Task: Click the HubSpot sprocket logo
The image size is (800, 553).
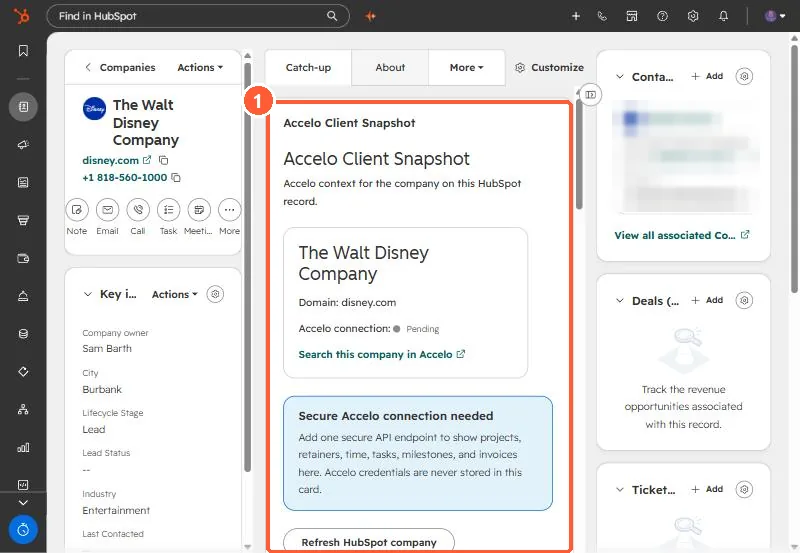Action: click(21, 16)
